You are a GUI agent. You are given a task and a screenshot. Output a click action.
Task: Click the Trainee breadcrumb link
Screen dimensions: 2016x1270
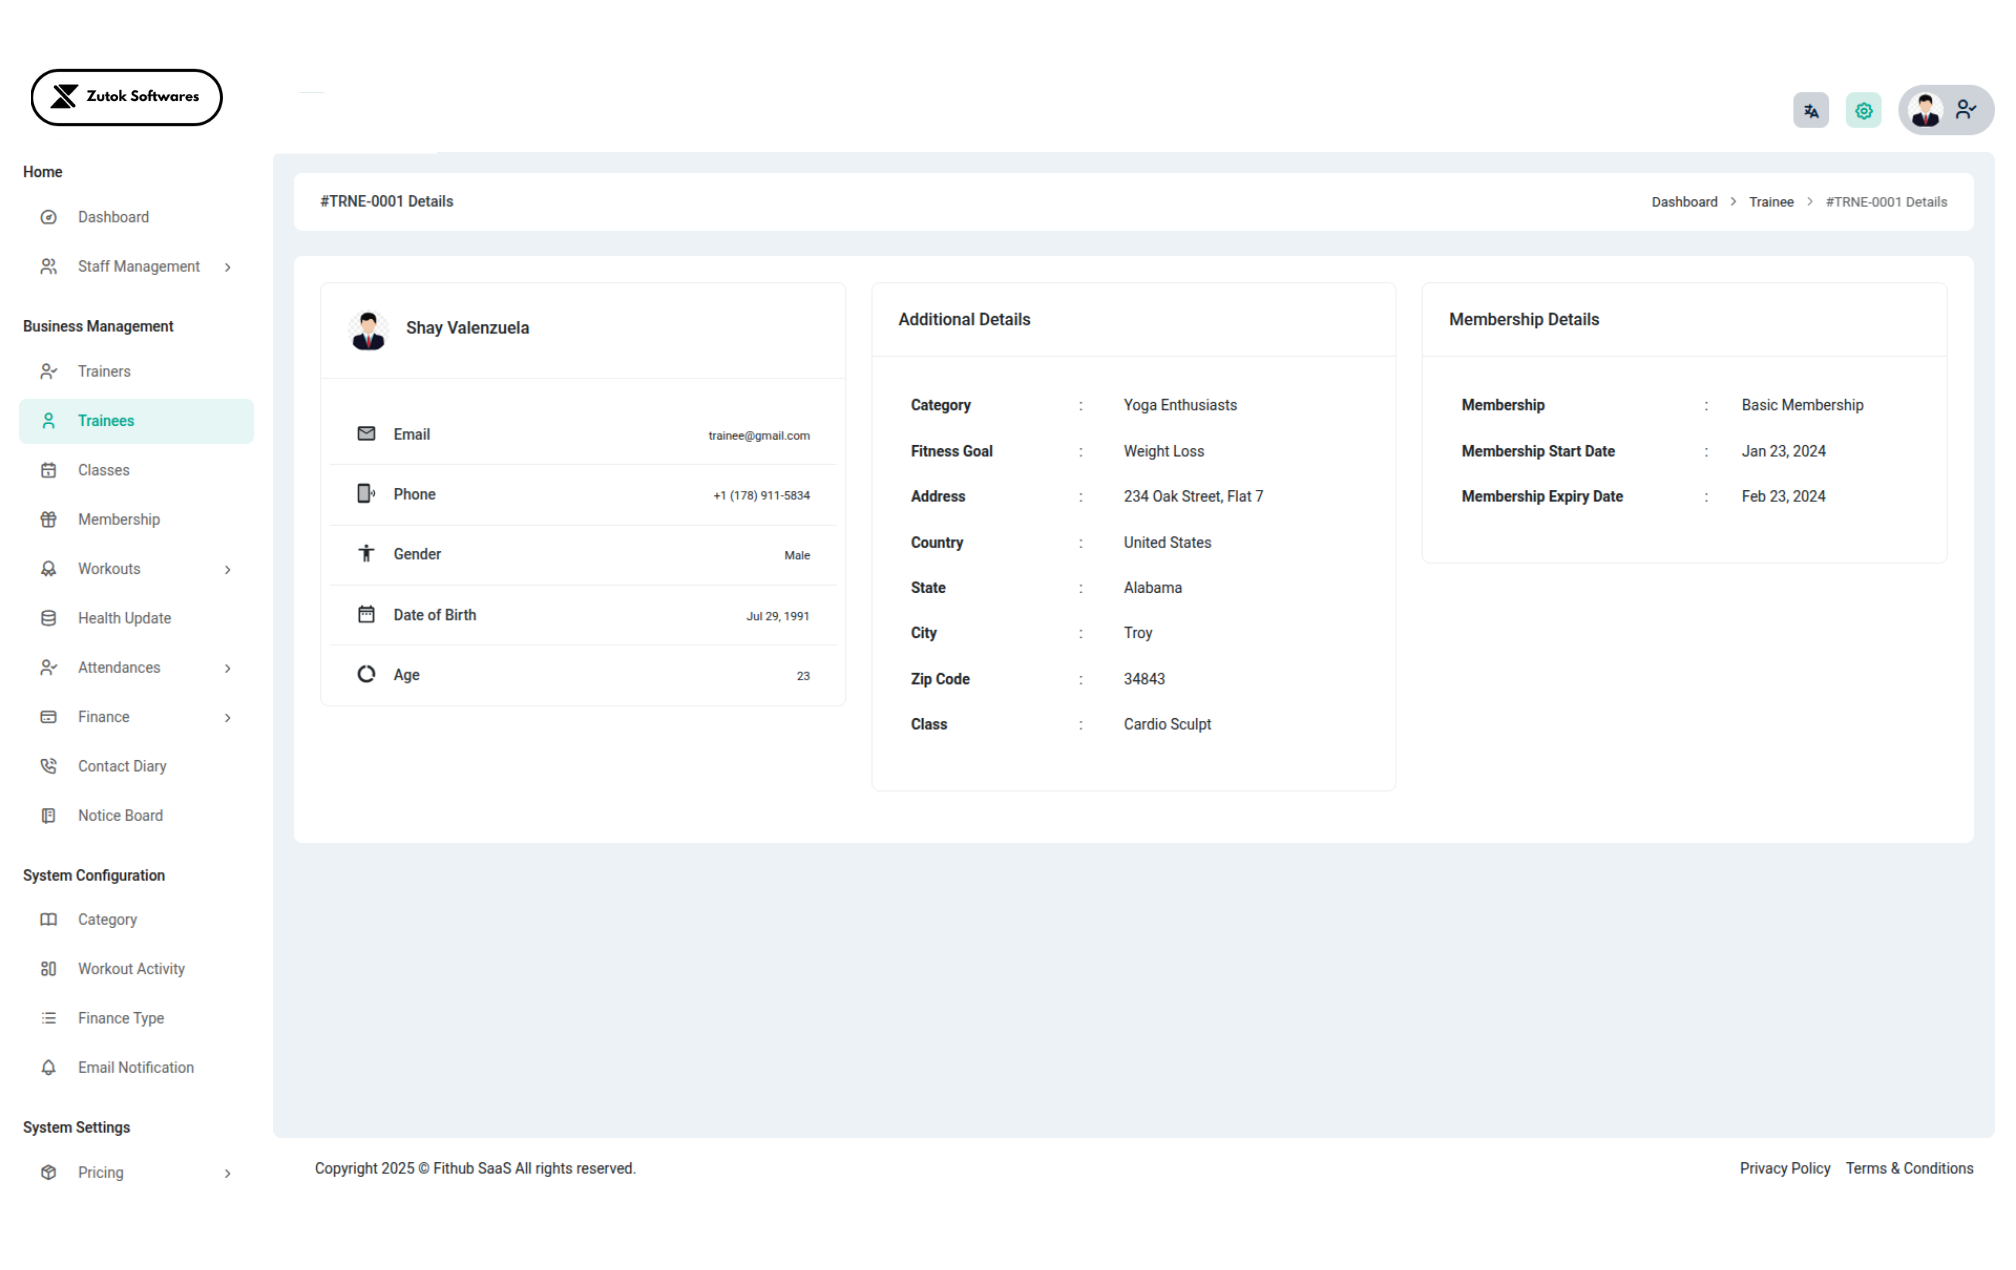1771,202
